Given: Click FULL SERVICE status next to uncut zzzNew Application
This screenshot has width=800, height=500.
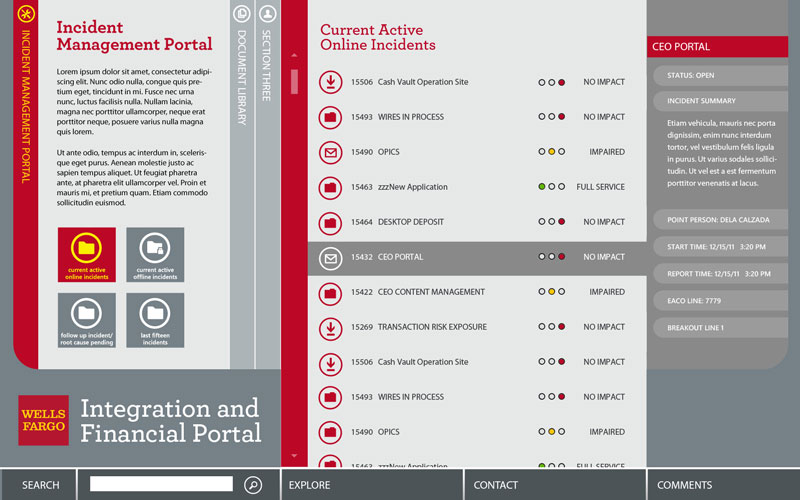Looking at the screenshot, I should pyautogui.click(x=601, y=187).
